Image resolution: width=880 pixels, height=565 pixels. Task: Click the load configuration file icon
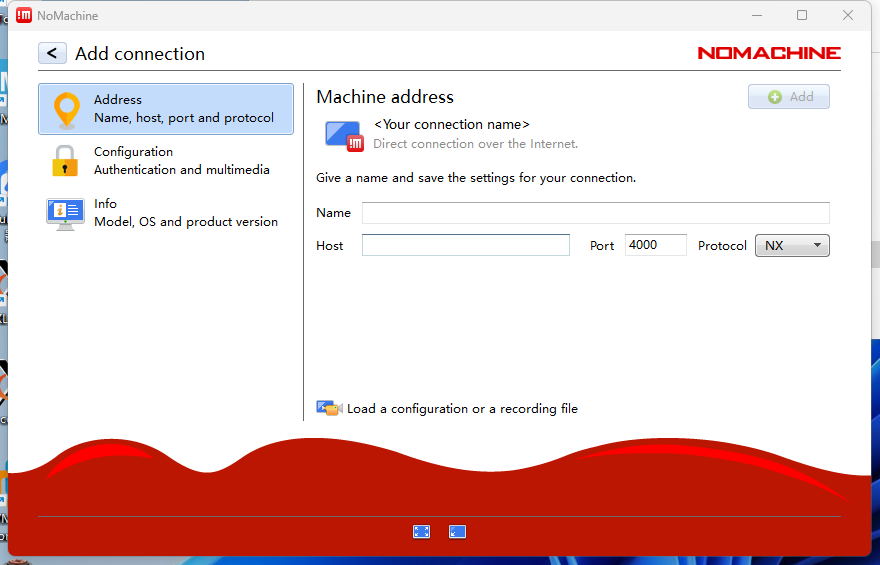click(x=329, y=408)
